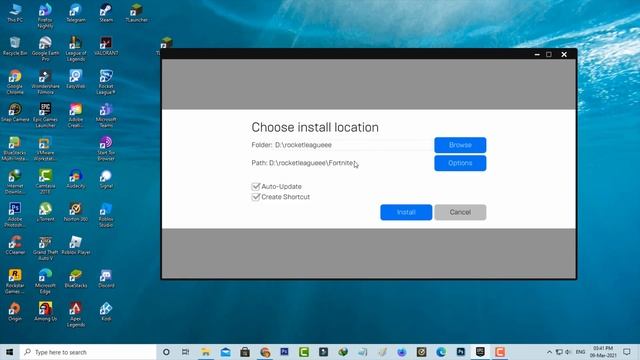This screenshot has width=640, height=360.
Task: Select the Origin desktop shortcut
Action: coord(15,312)
